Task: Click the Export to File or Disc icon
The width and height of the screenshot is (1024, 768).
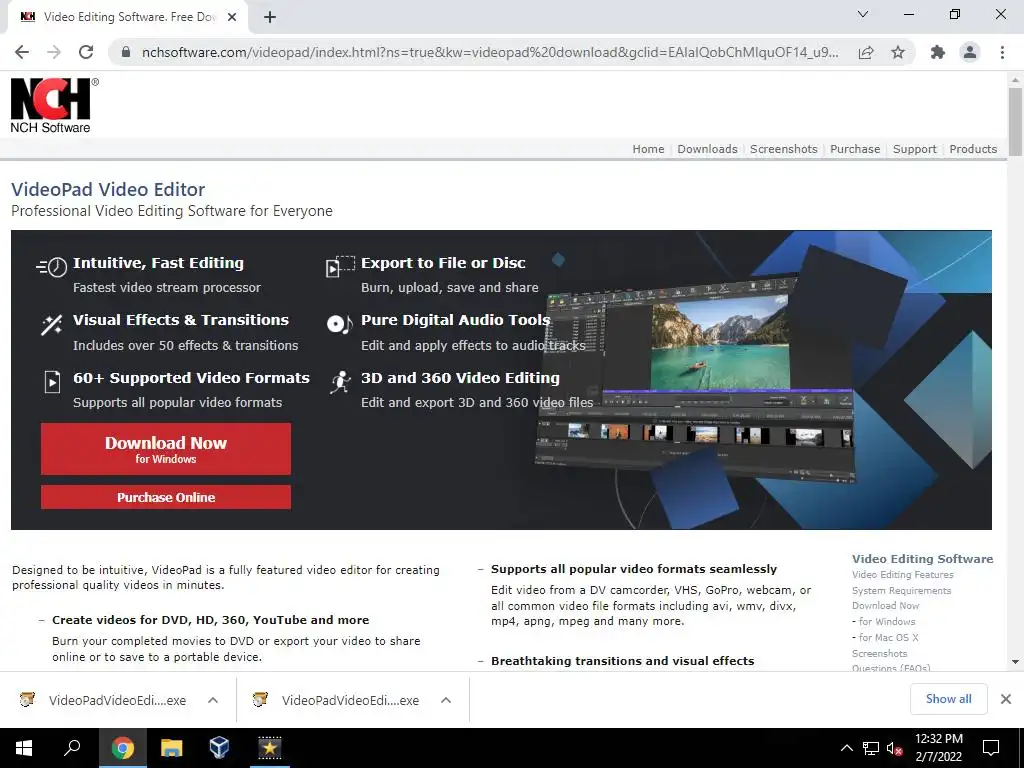Action: coord(340,266)
